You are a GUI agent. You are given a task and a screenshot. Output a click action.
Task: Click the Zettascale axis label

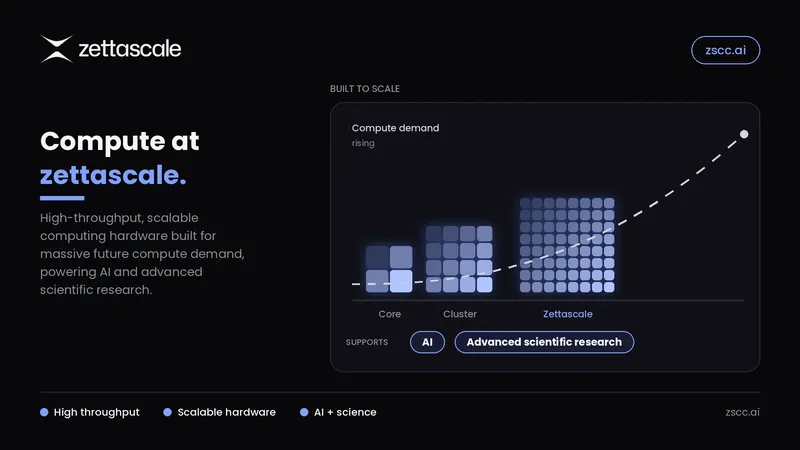click(567, 314)
